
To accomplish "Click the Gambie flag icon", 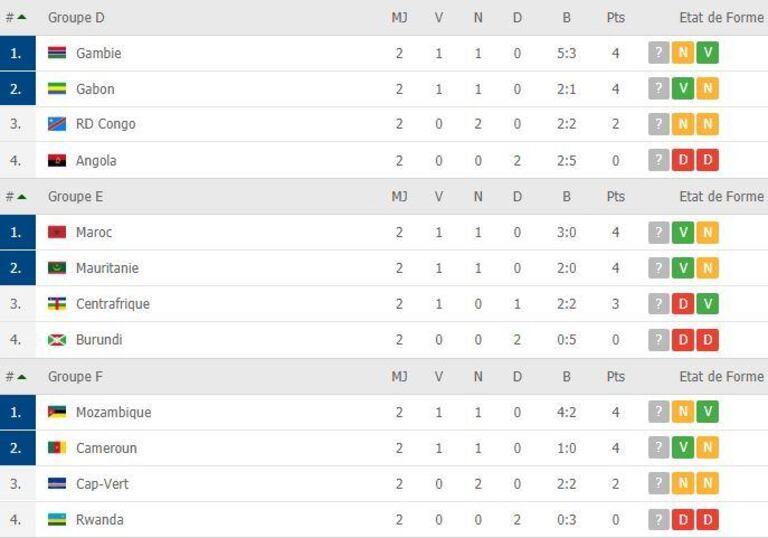I will [57, 52].
